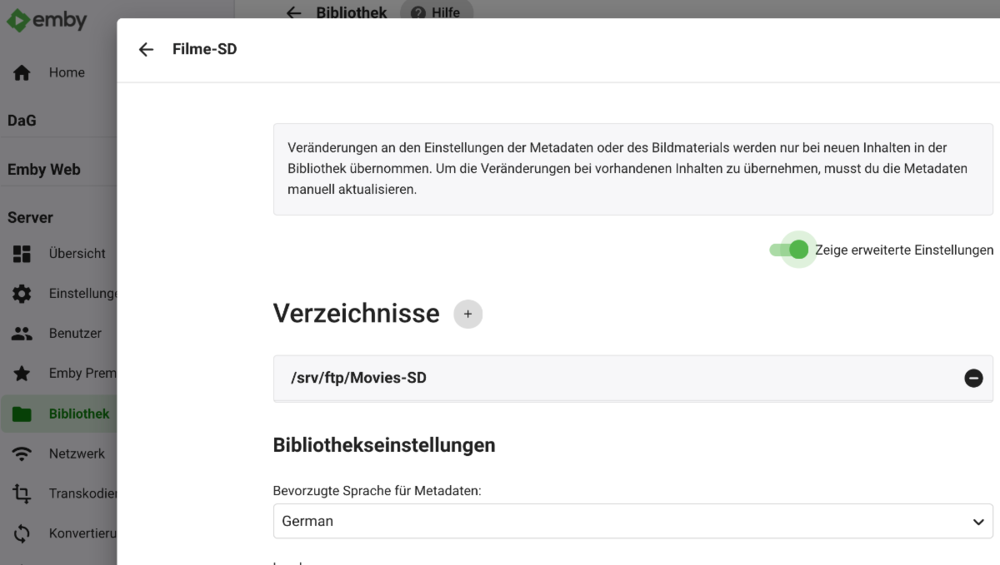The width and height of the screenshot is (1000, 565).
Task: Click the Verzeichnisse heading
Action: (357, 314)
